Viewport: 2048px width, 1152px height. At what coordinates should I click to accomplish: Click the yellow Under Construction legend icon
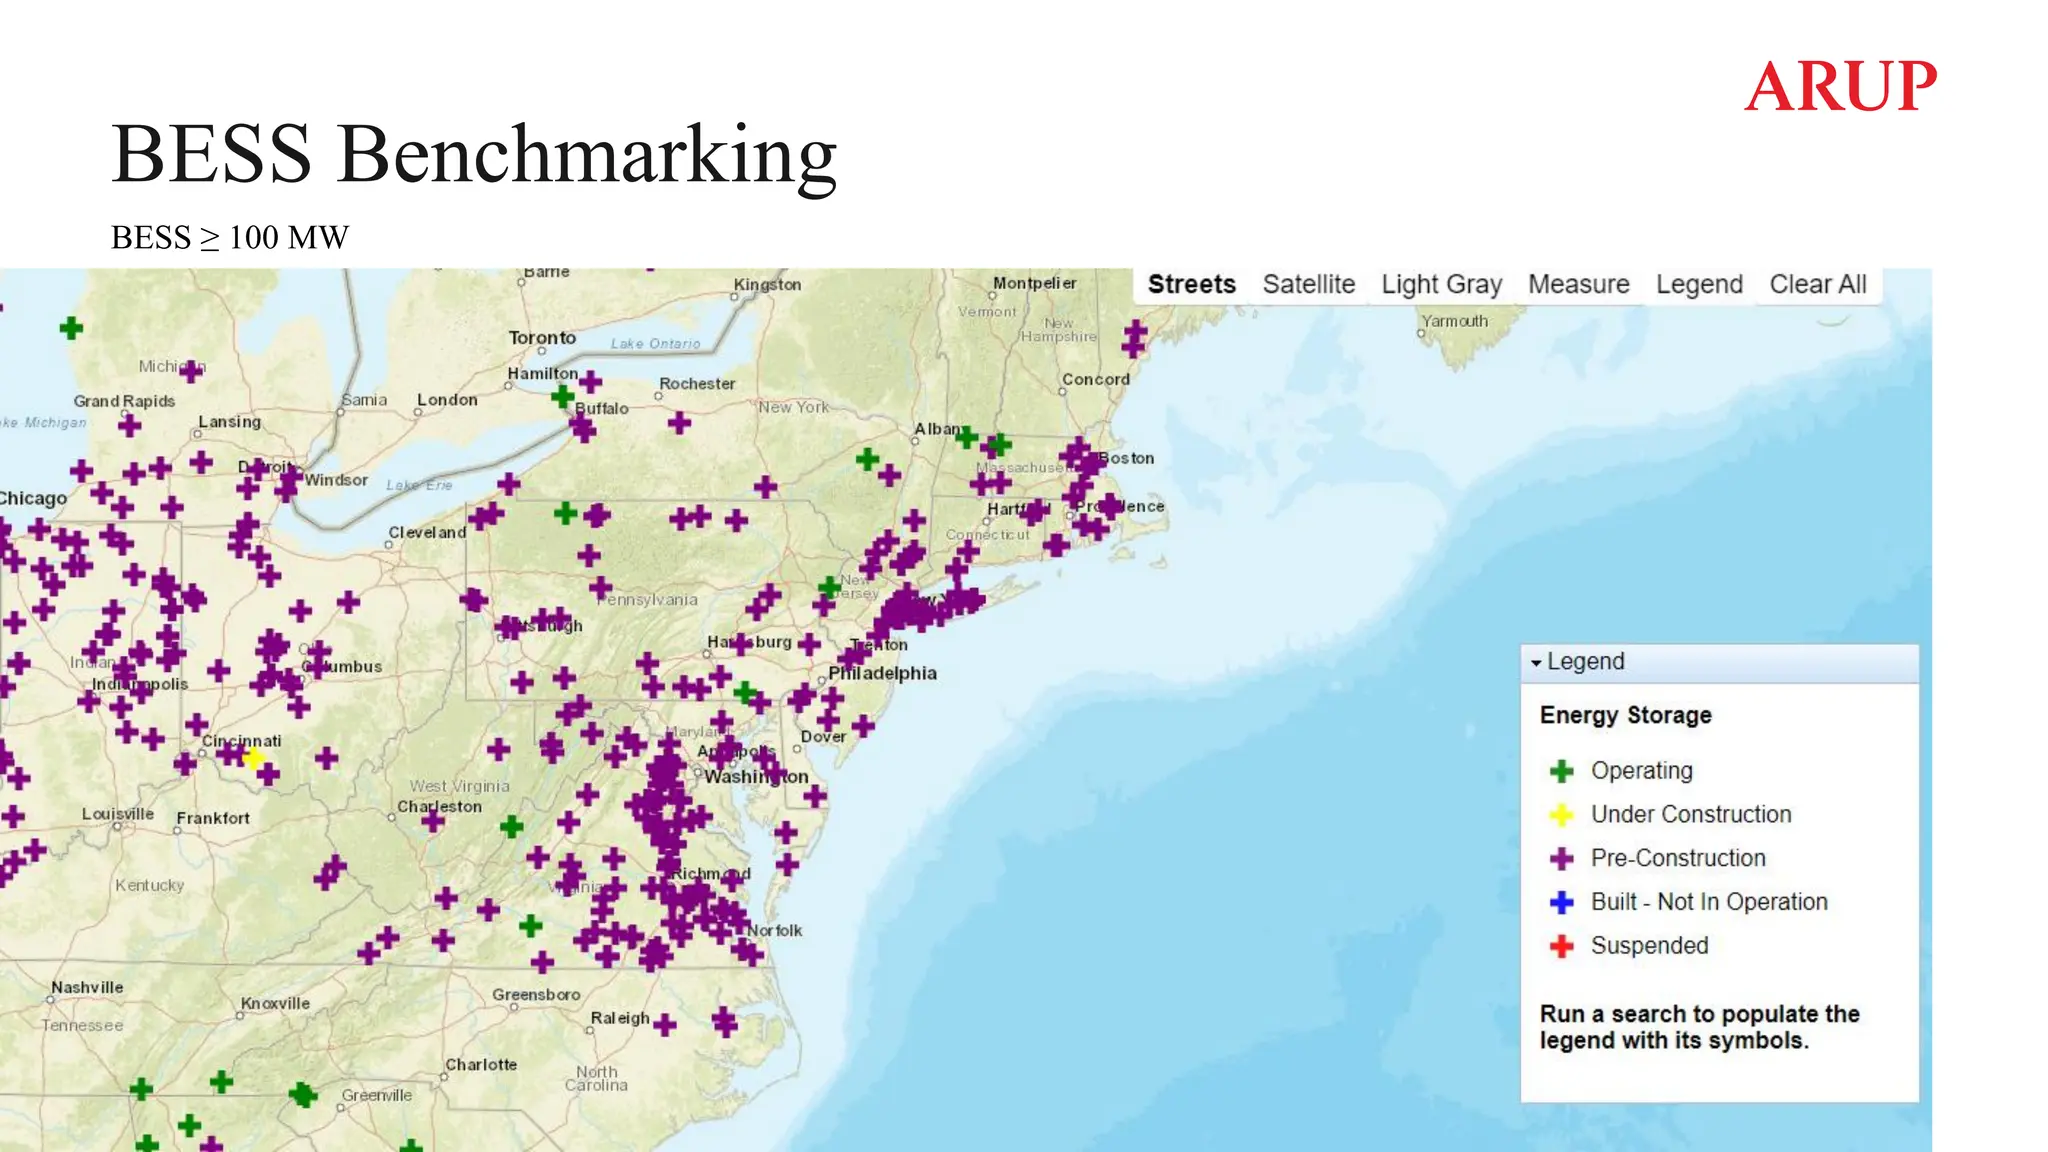click(1561, 815)
